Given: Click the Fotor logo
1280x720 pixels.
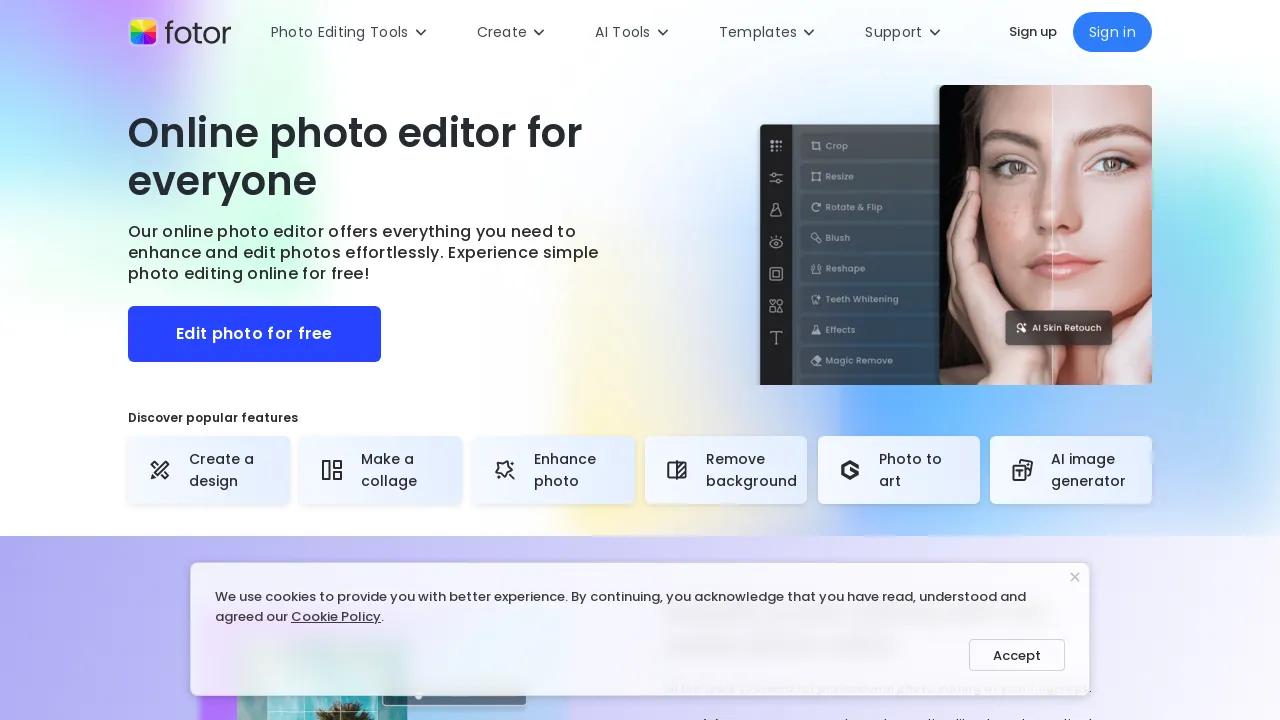Looking at the screenshot, I should [x=180, y=32].
